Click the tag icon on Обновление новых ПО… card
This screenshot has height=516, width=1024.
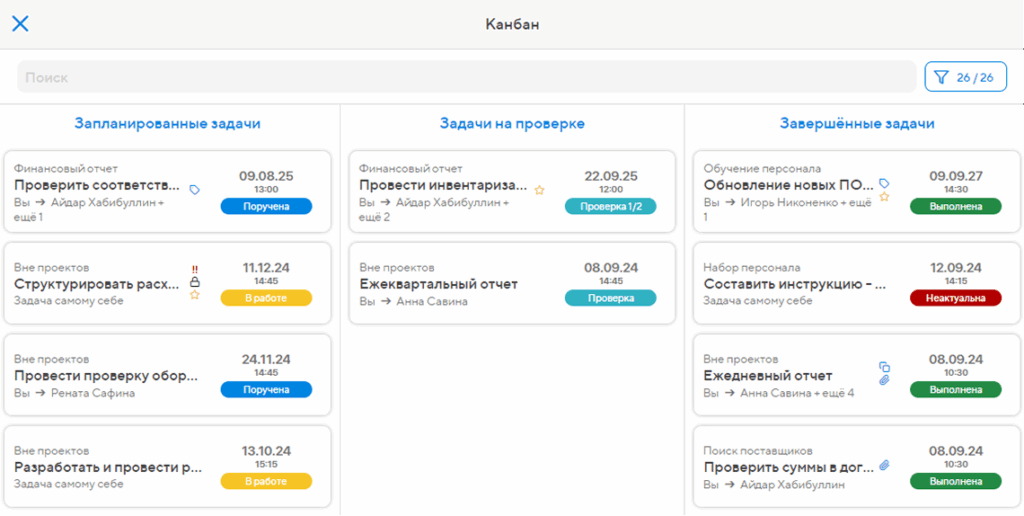coord(884,183)
